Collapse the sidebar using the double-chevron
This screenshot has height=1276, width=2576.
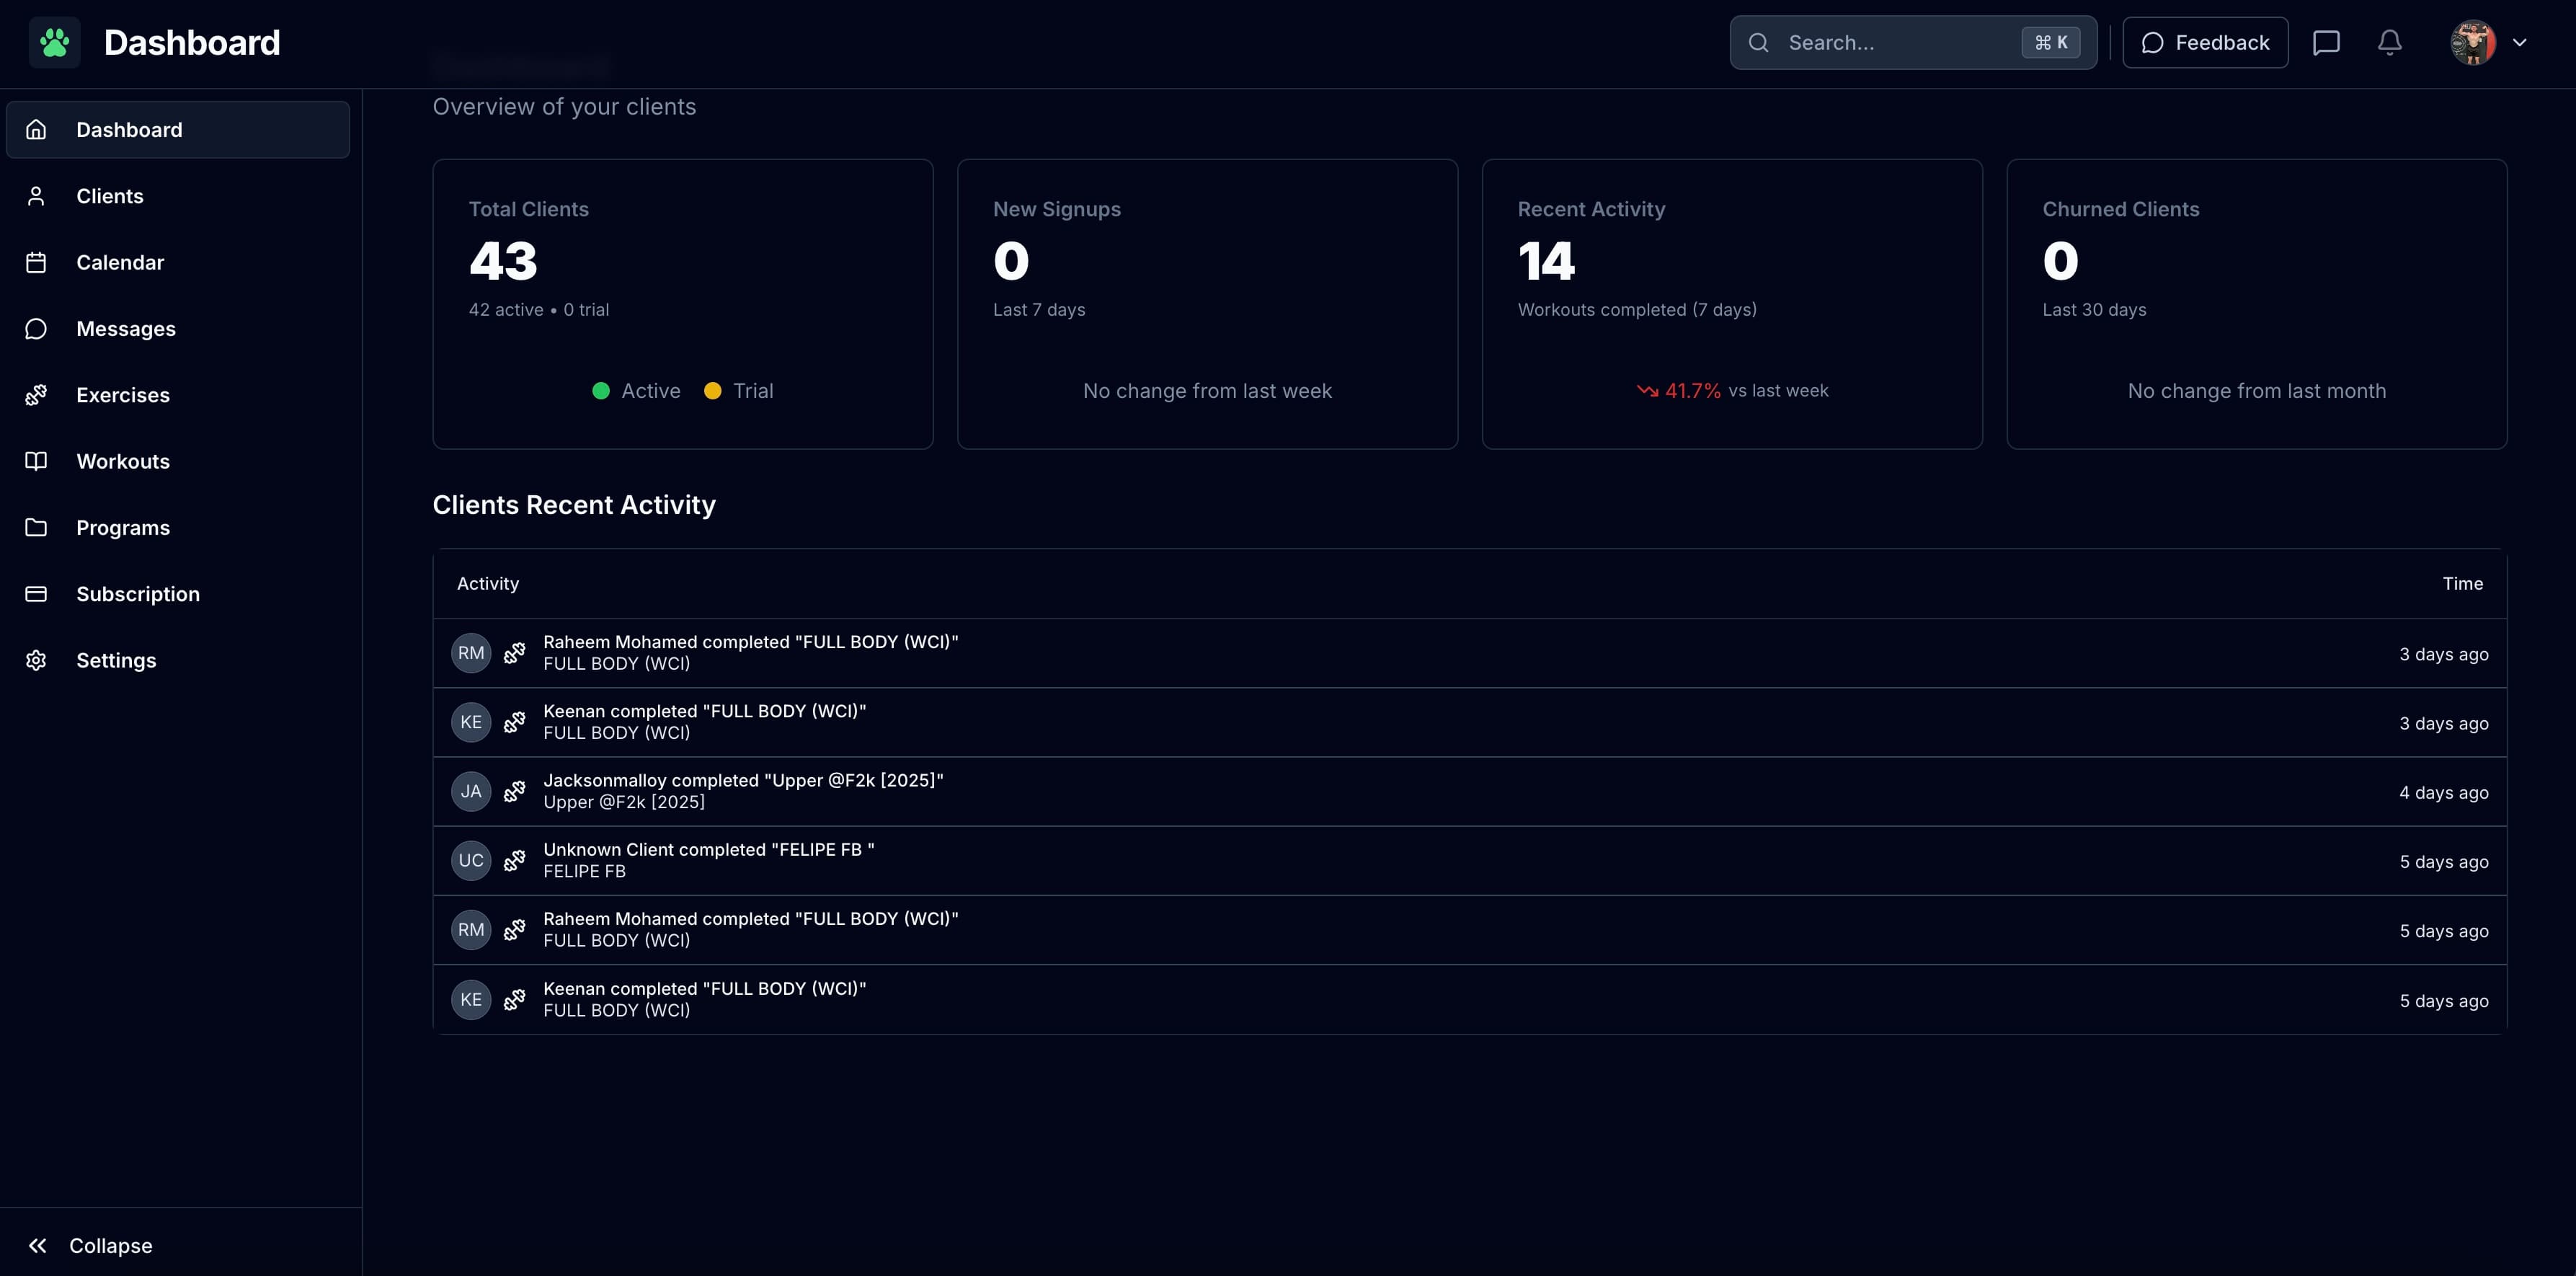click(37, 1245)
